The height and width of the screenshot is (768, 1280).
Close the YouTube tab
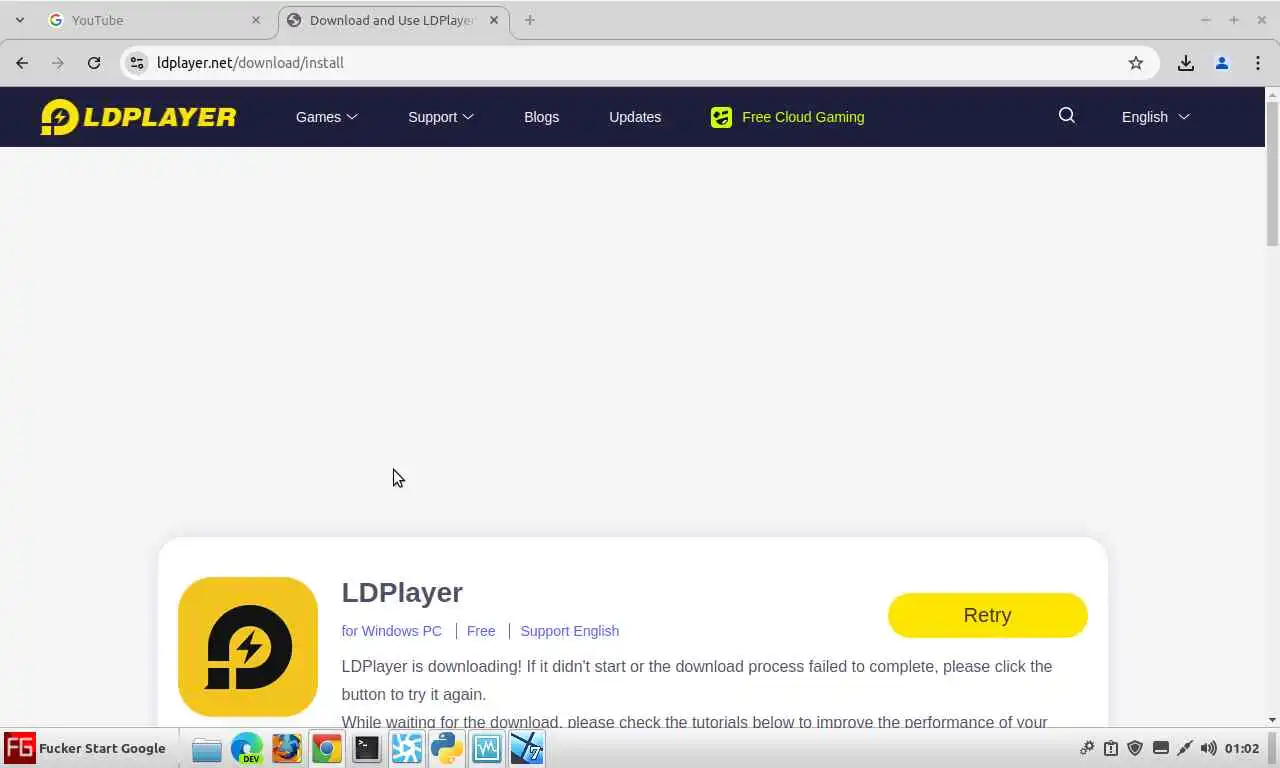tap(256, 20)
